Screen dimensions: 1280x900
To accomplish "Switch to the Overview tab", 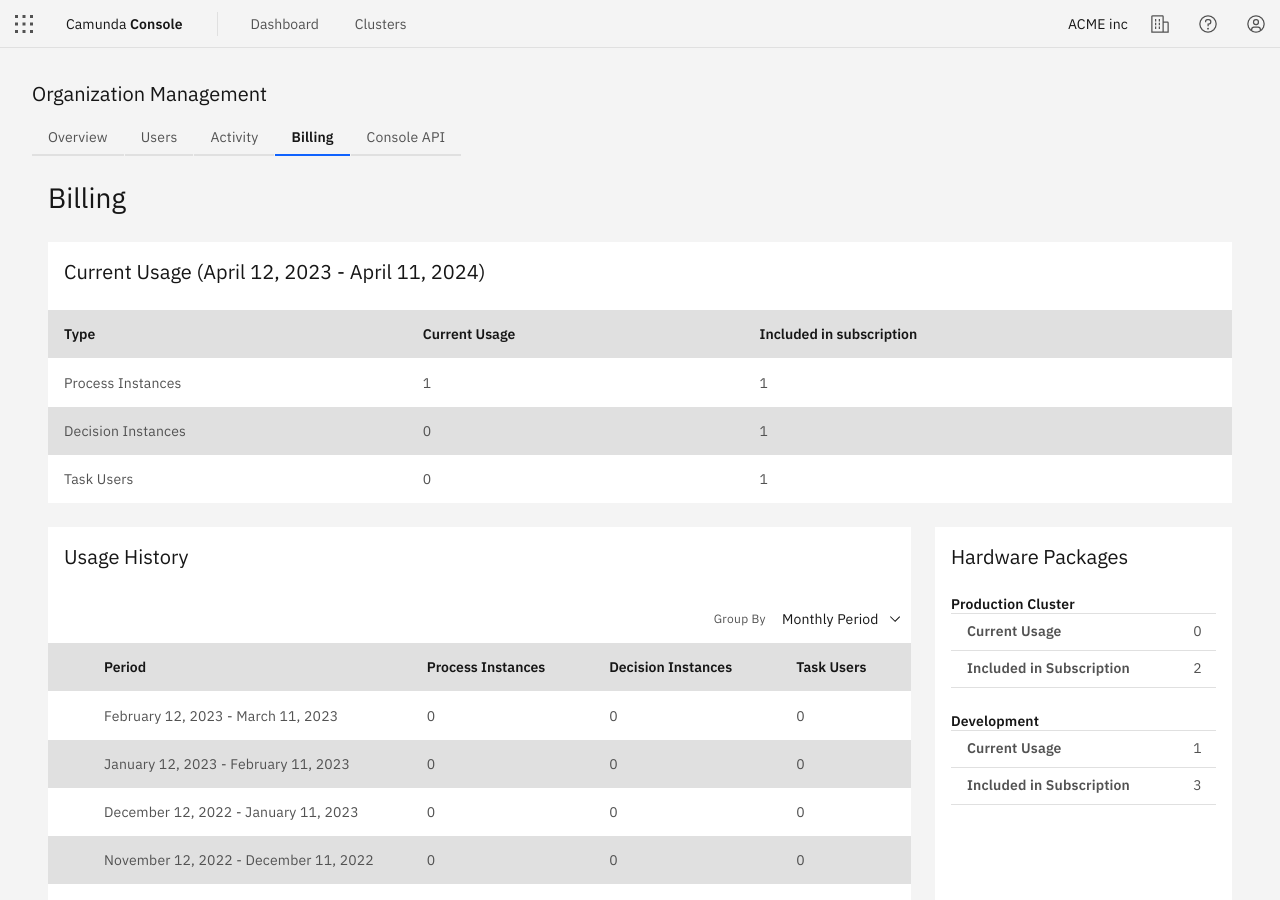I will pos(77,137).
